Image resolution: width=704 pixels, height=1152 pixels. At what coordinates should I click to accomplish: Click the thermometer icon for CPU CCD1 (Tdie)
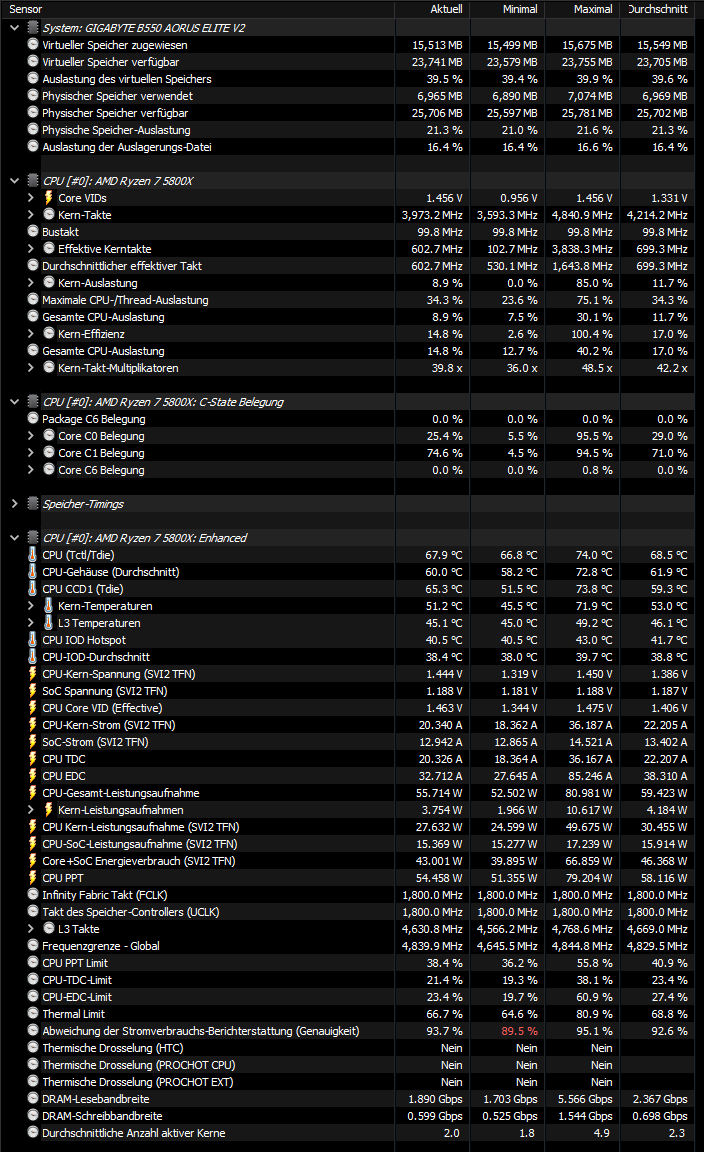32,588
